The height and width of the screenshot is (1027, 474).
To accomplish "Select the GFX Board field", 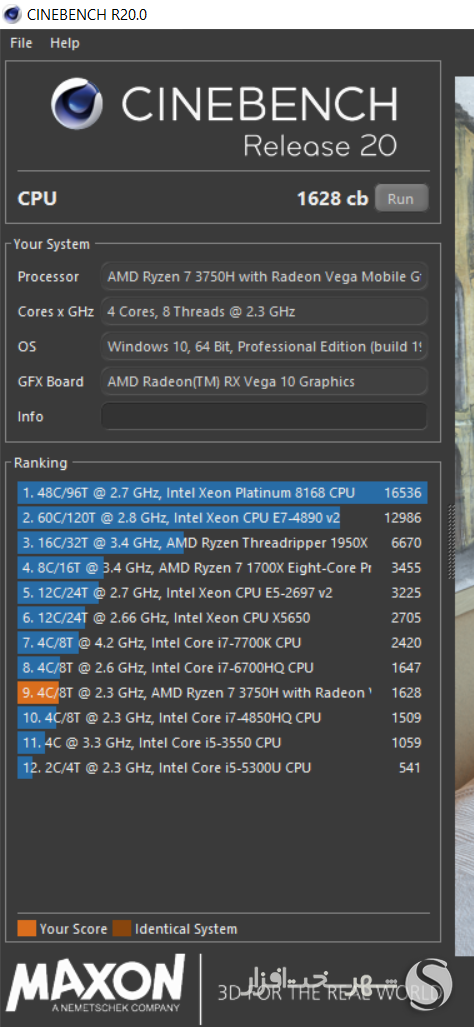I will pyautogui.click(x=264, y=381).
